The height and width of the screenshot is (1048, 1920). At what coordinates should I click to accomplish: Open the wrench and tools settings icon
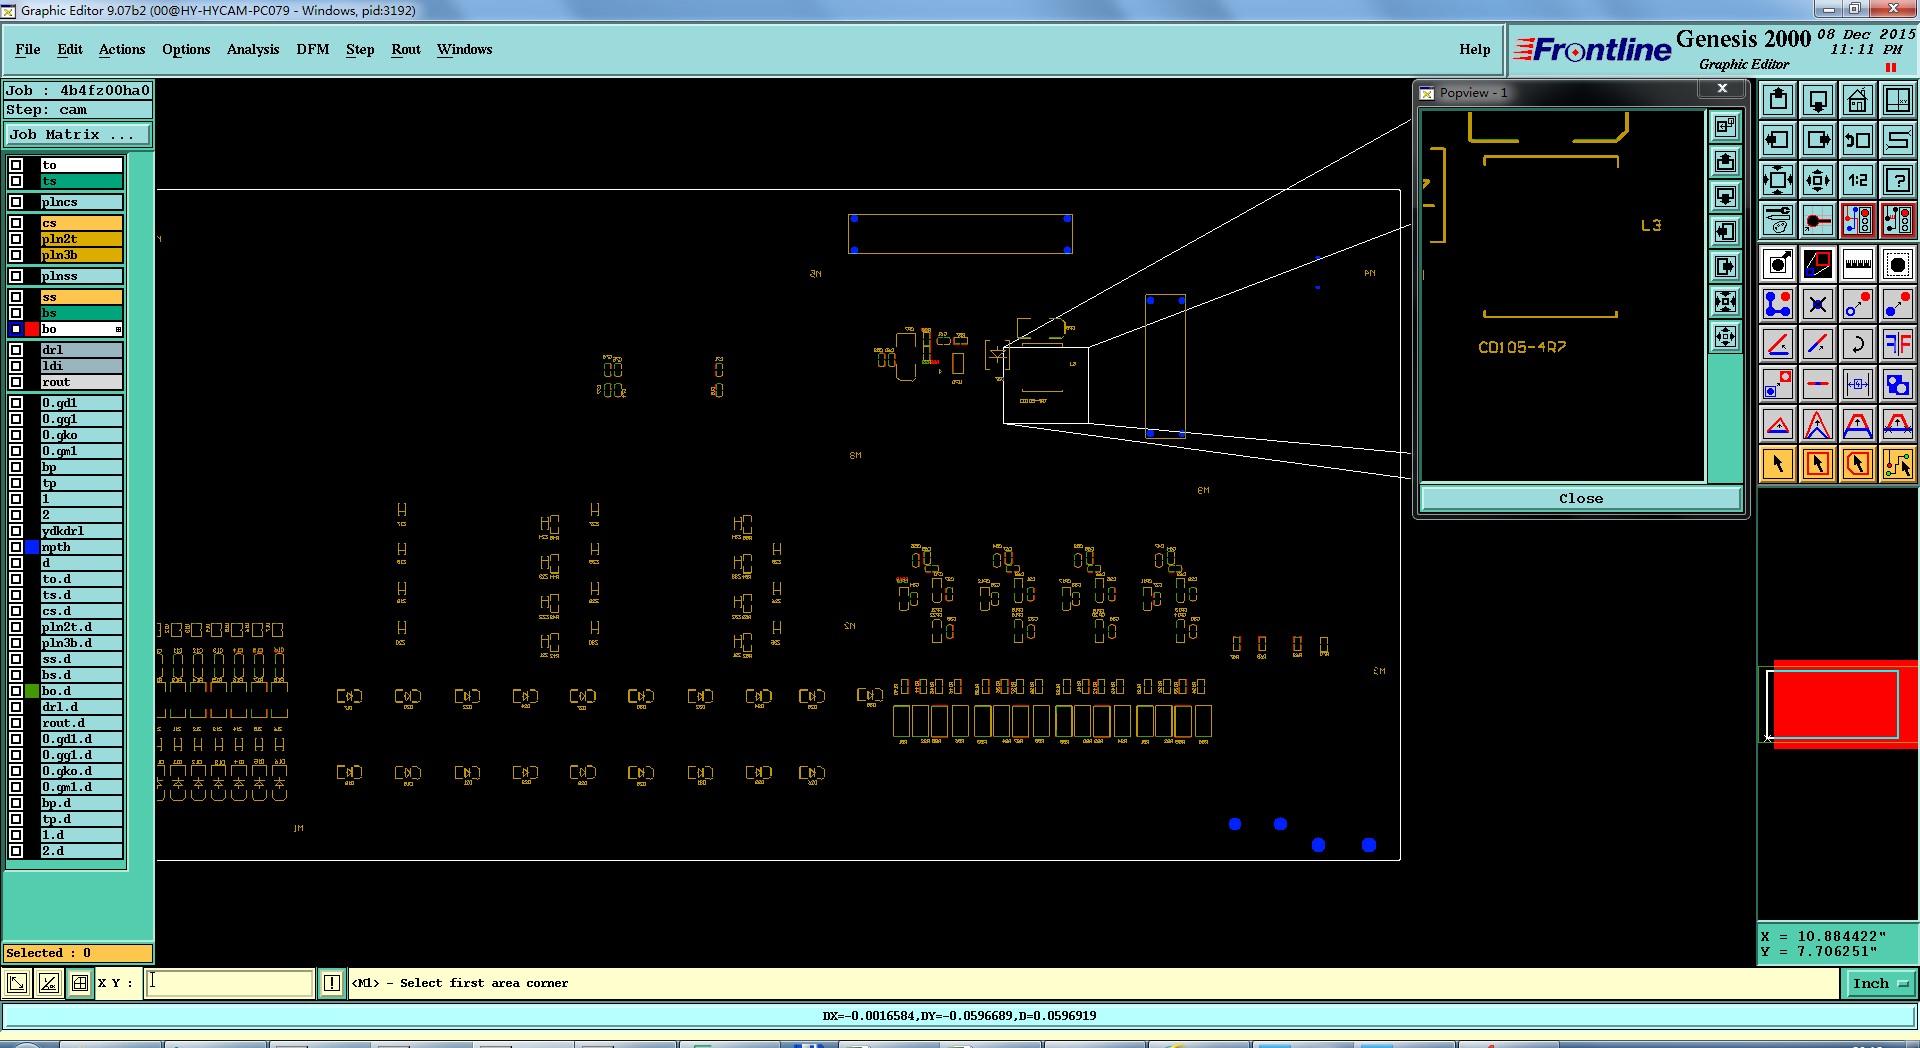pos(1778,219)
